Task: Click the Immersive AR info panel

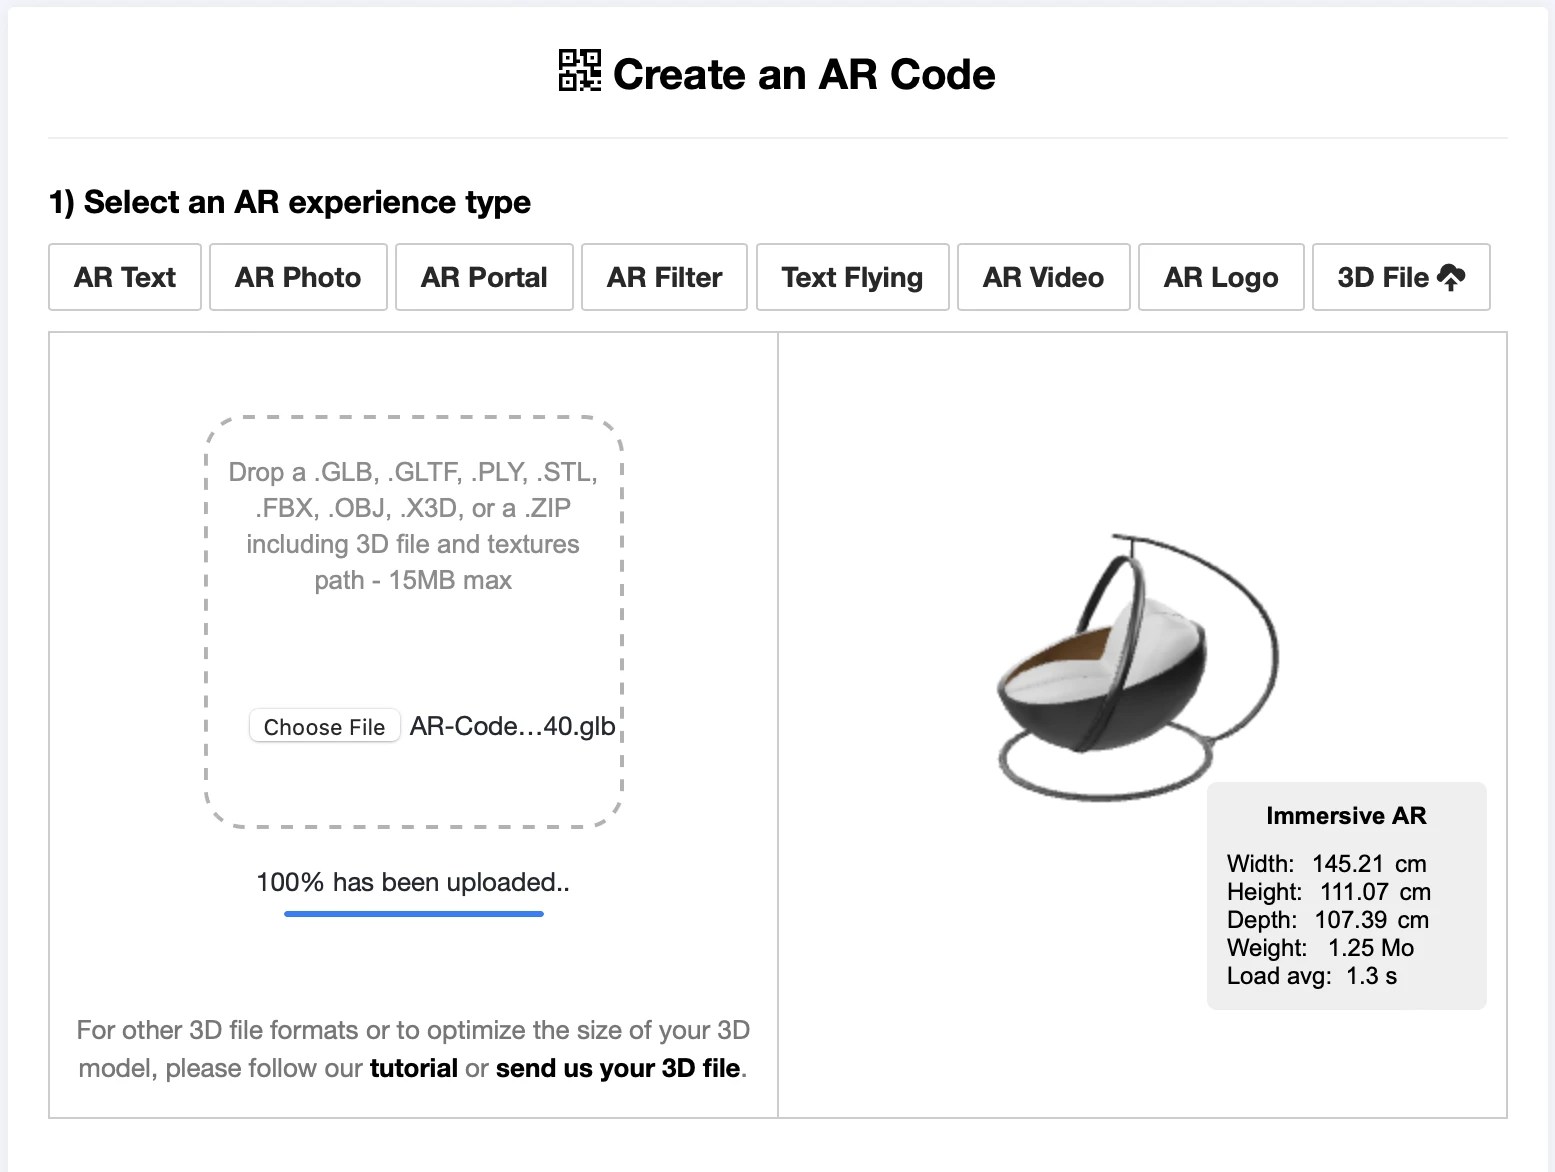Action: (x=1346, y=895)
